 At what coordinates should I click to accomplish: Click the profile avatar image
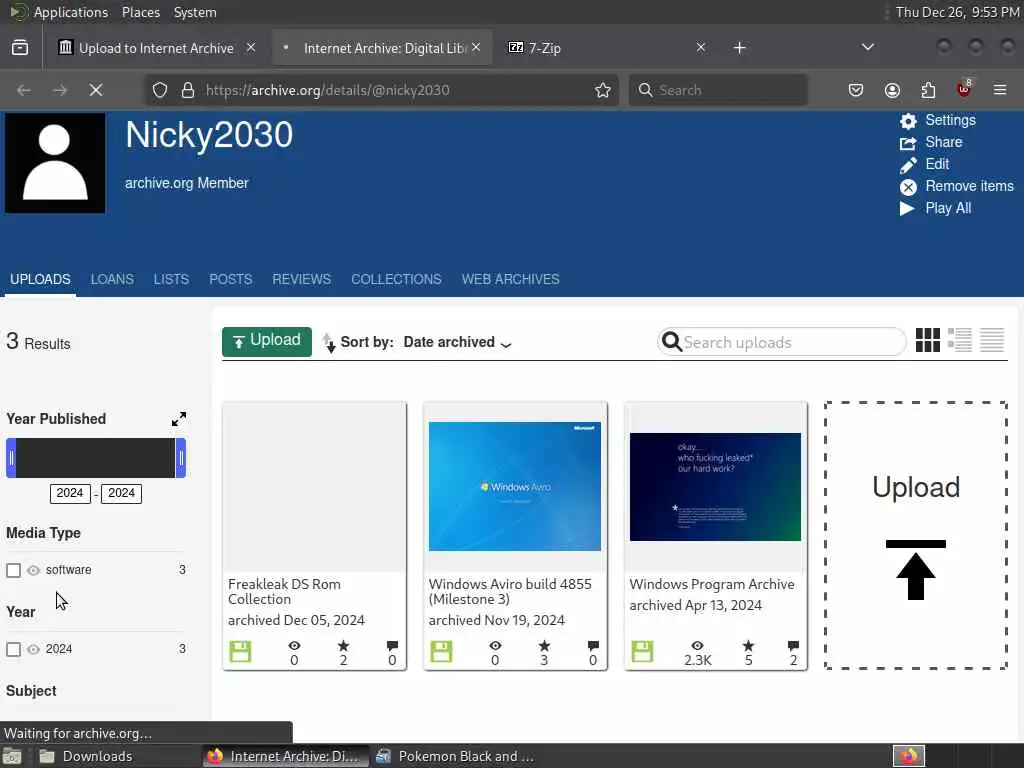pyautogui.click(x=55, y=163)
